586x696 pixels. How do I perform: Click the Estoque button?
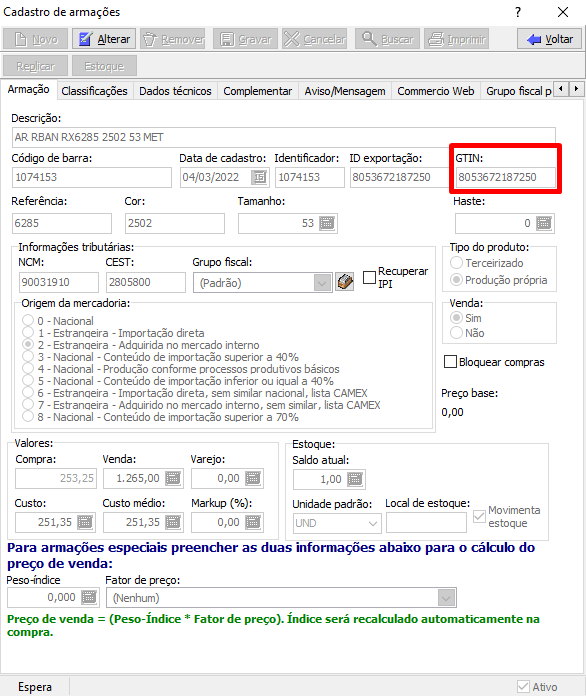(x=104, y=66)
